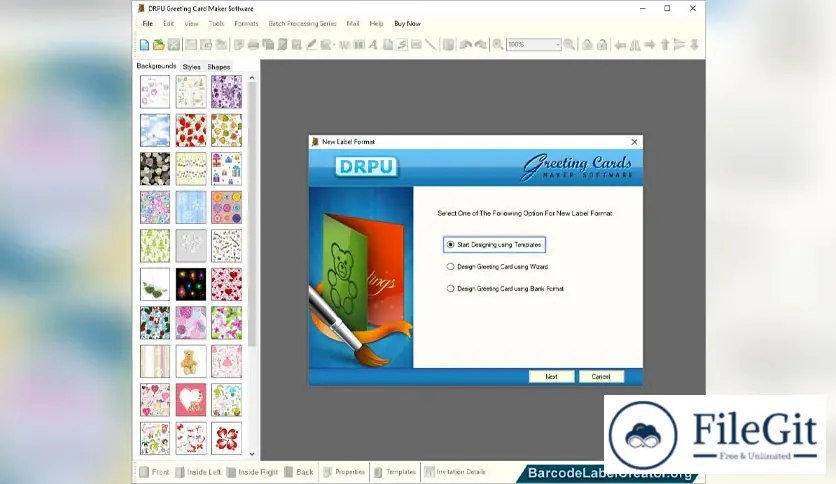Open the Properties panel button

pos(344,472)
